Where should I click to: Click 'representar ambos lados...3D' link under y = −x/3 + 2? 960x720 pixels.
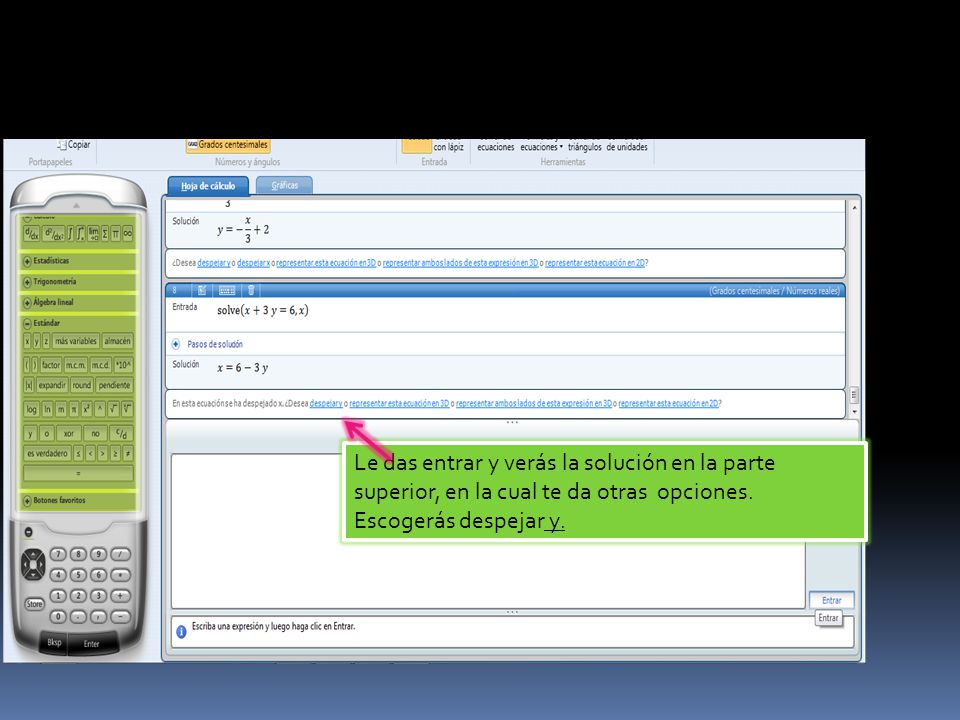coord(460,263)
